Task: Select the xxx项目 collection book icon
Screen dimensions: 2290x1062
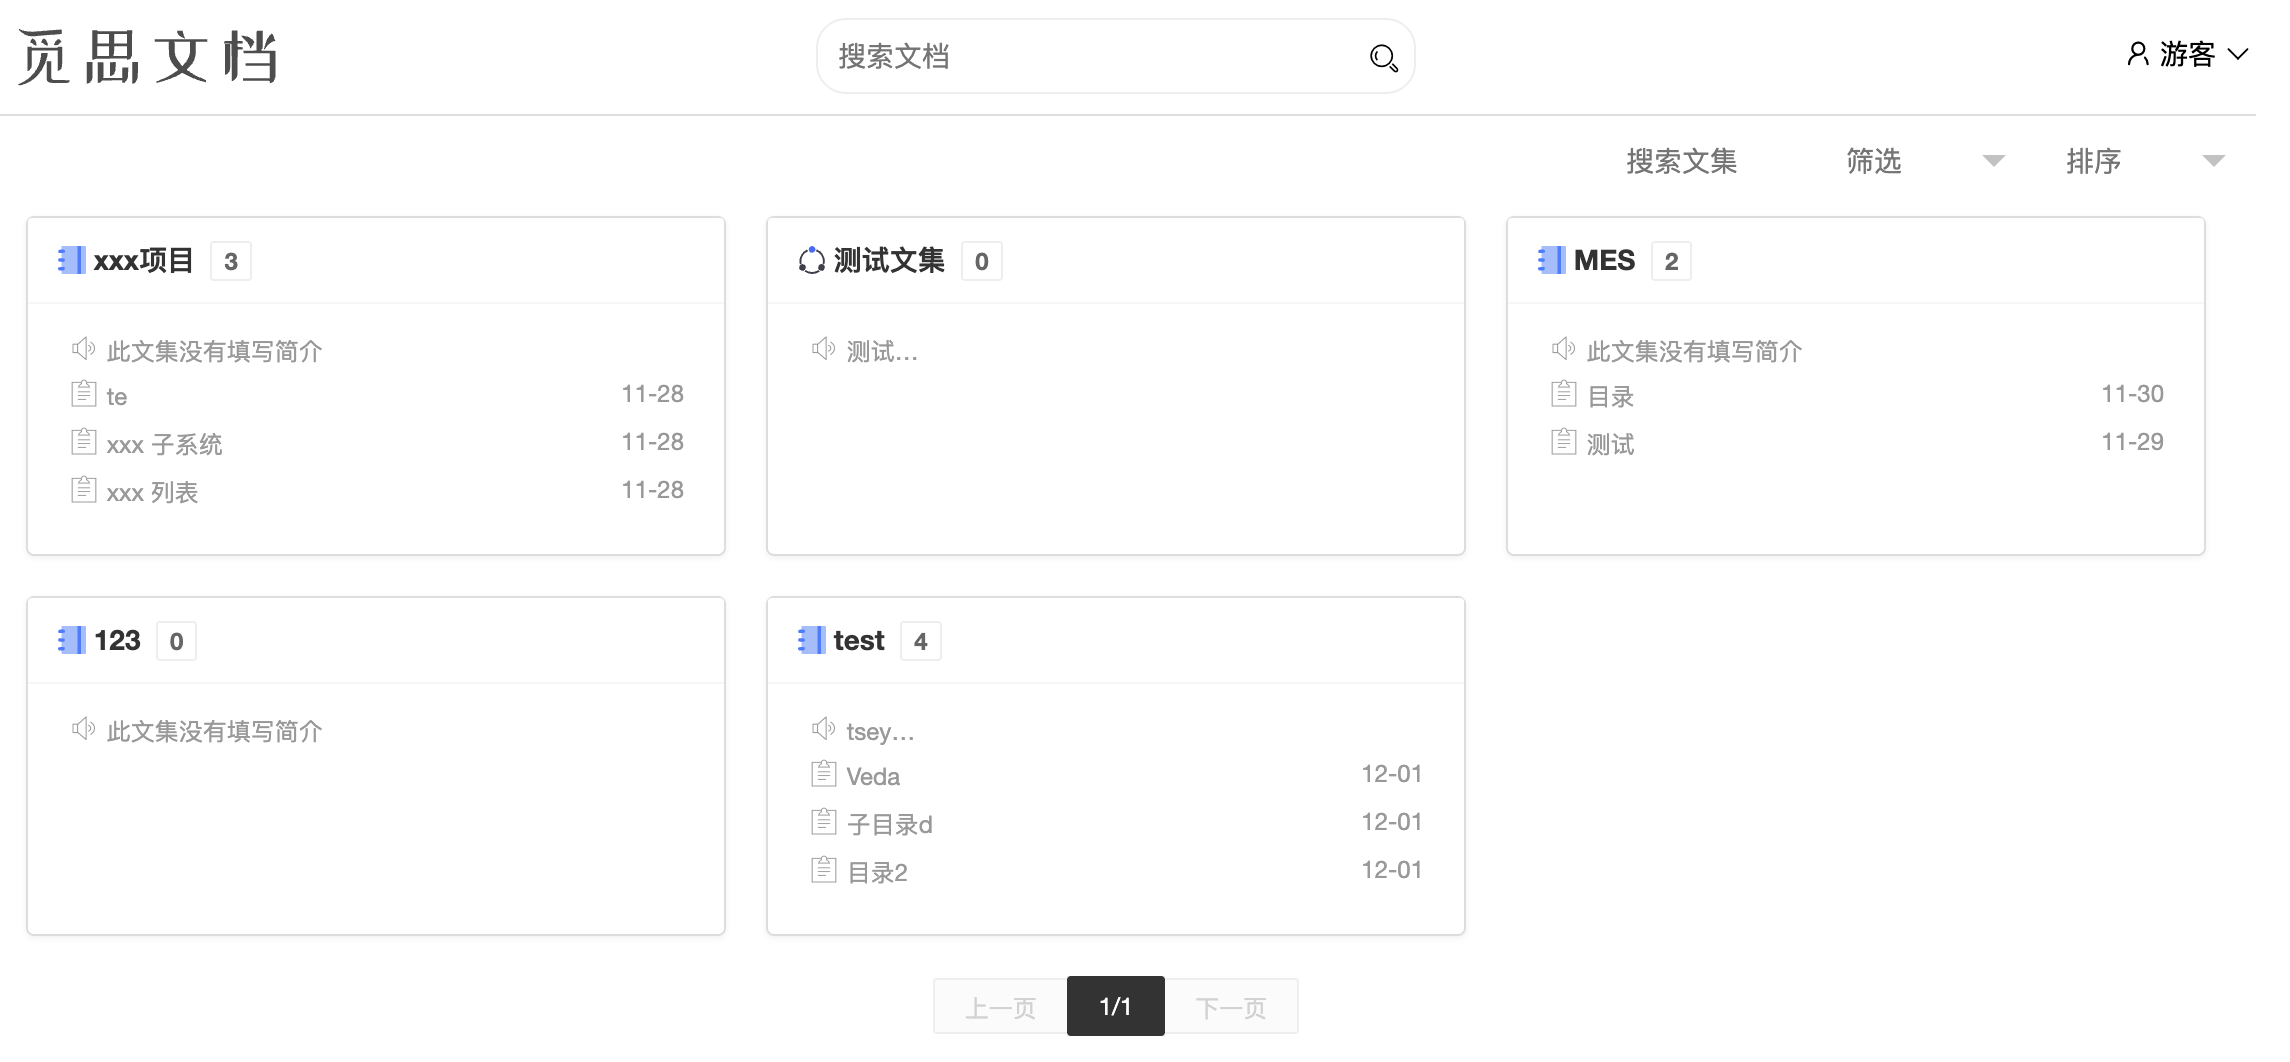Action: click(x=71, y=260)
